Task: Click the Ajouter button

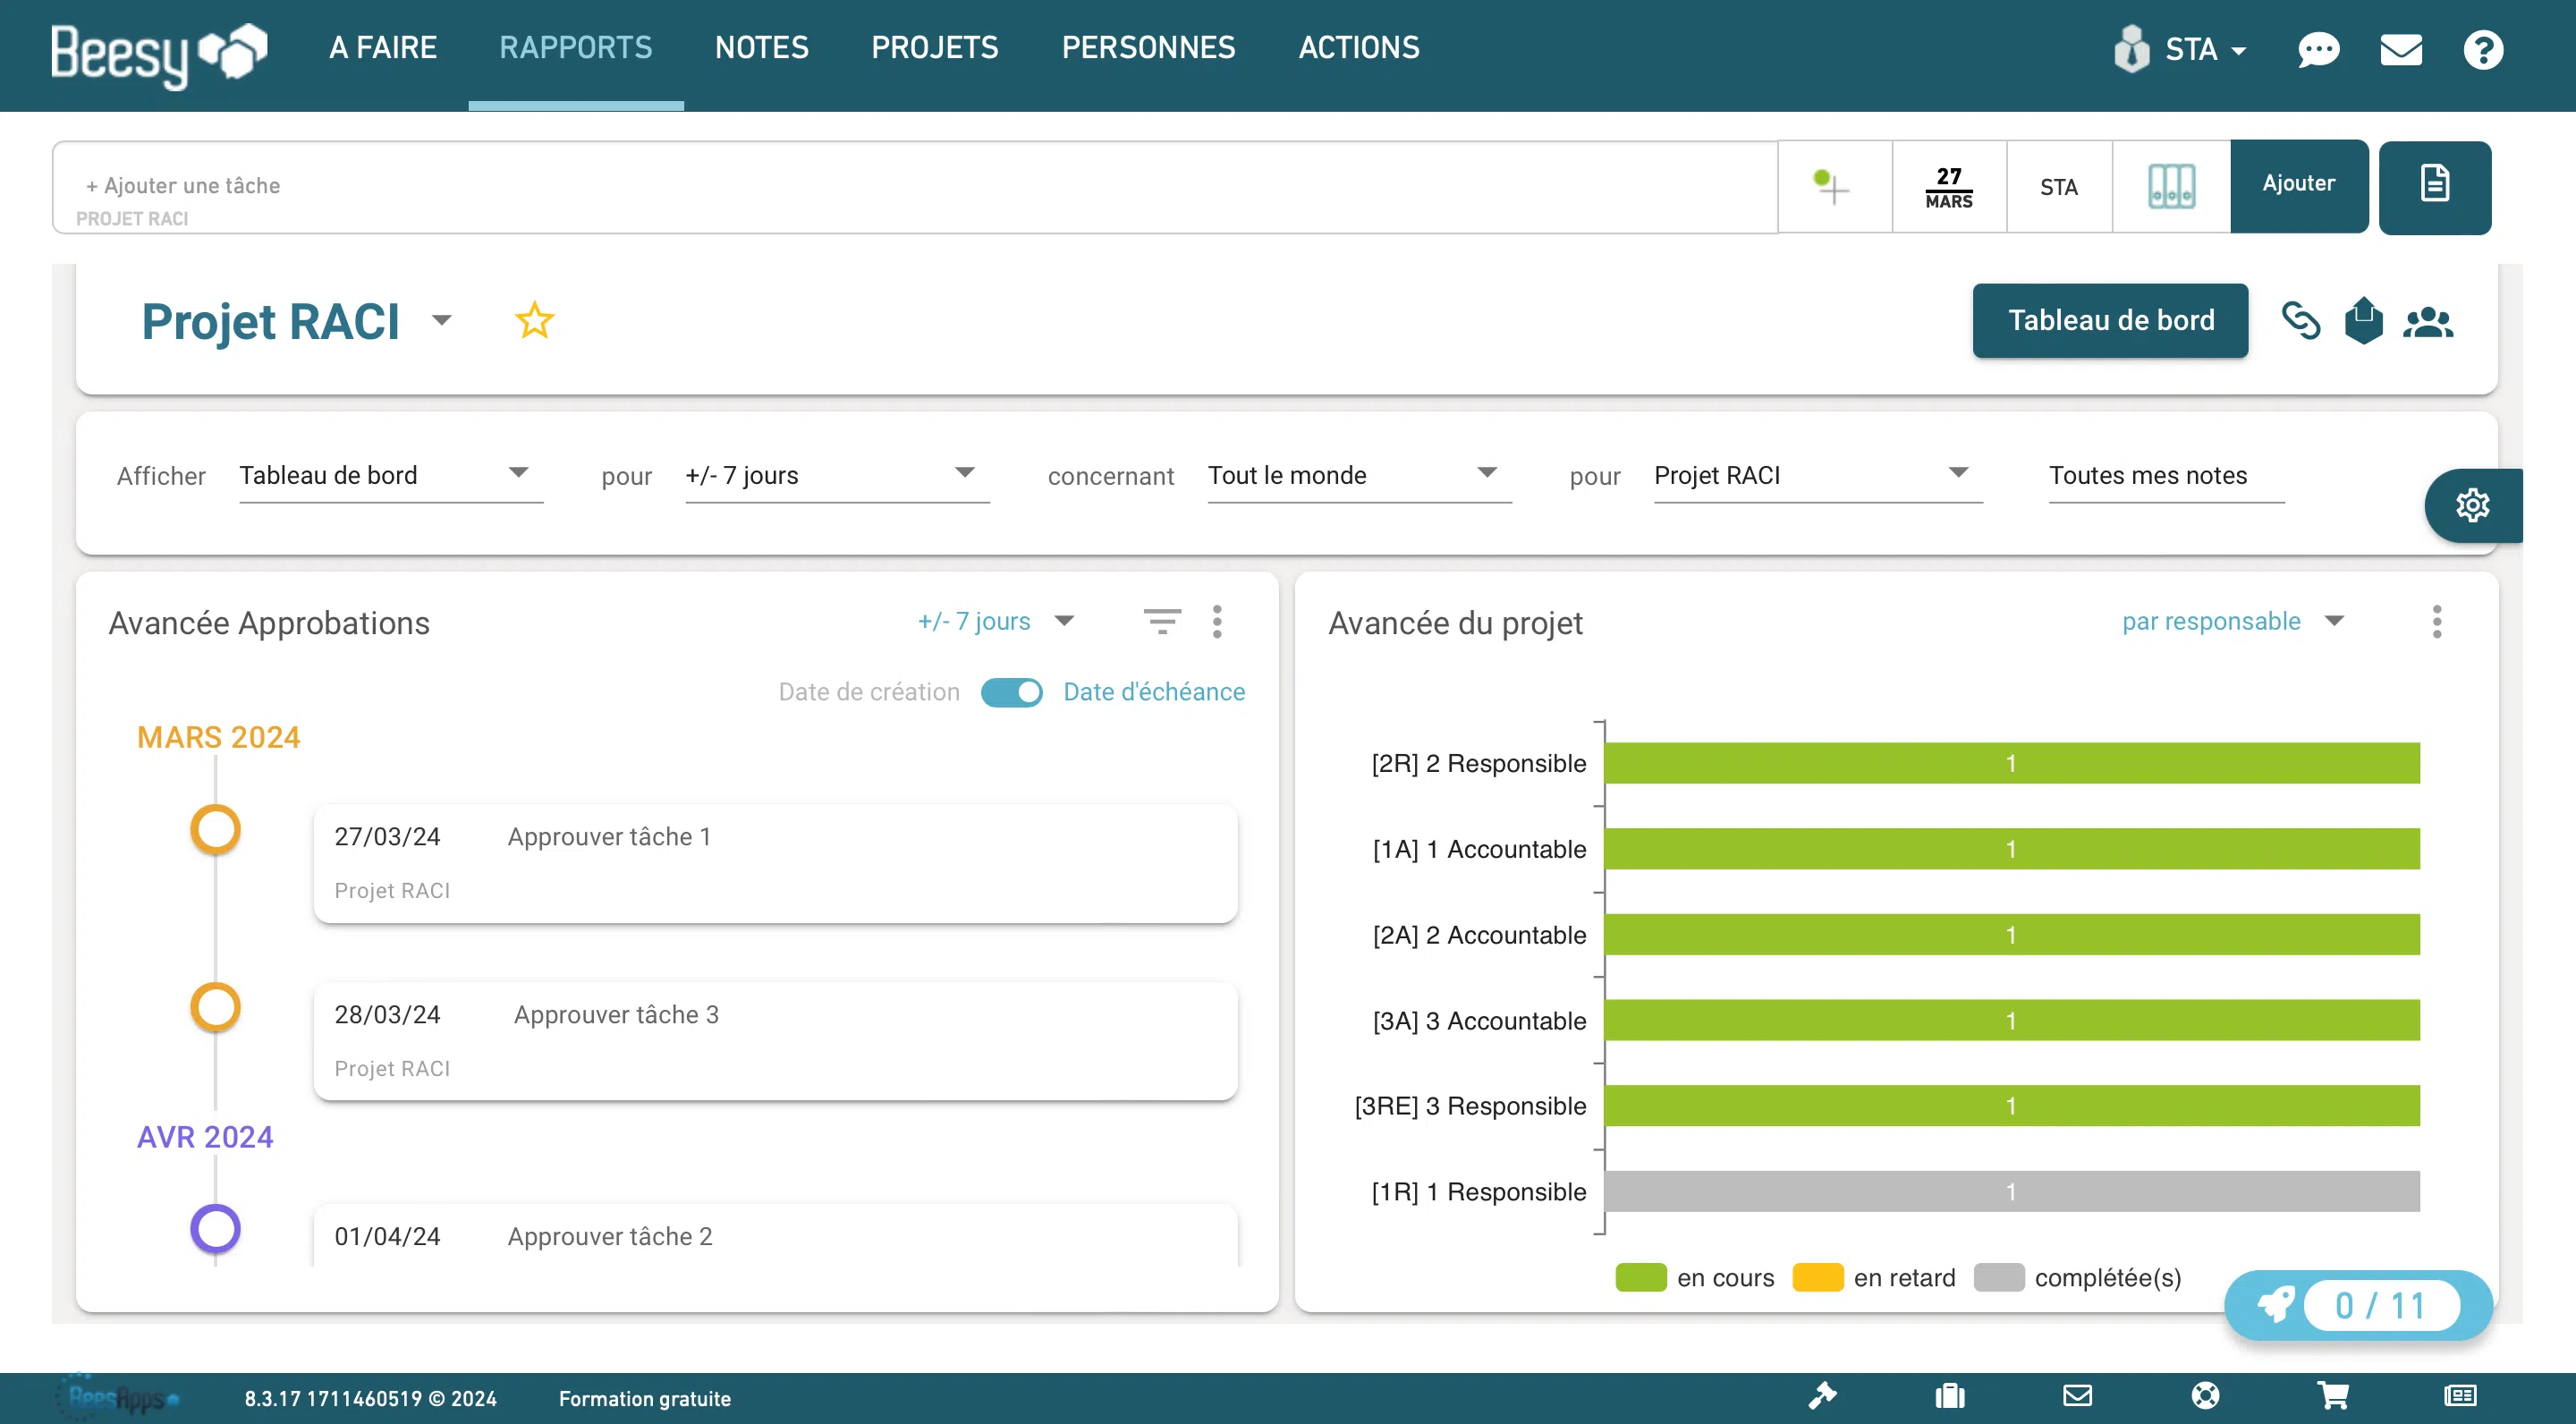Action: [x=2298, y=185]
